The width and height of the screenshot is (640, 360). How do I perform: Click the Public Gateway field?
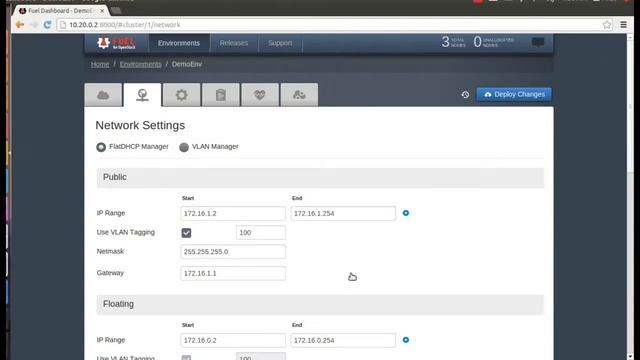[233, 273]
